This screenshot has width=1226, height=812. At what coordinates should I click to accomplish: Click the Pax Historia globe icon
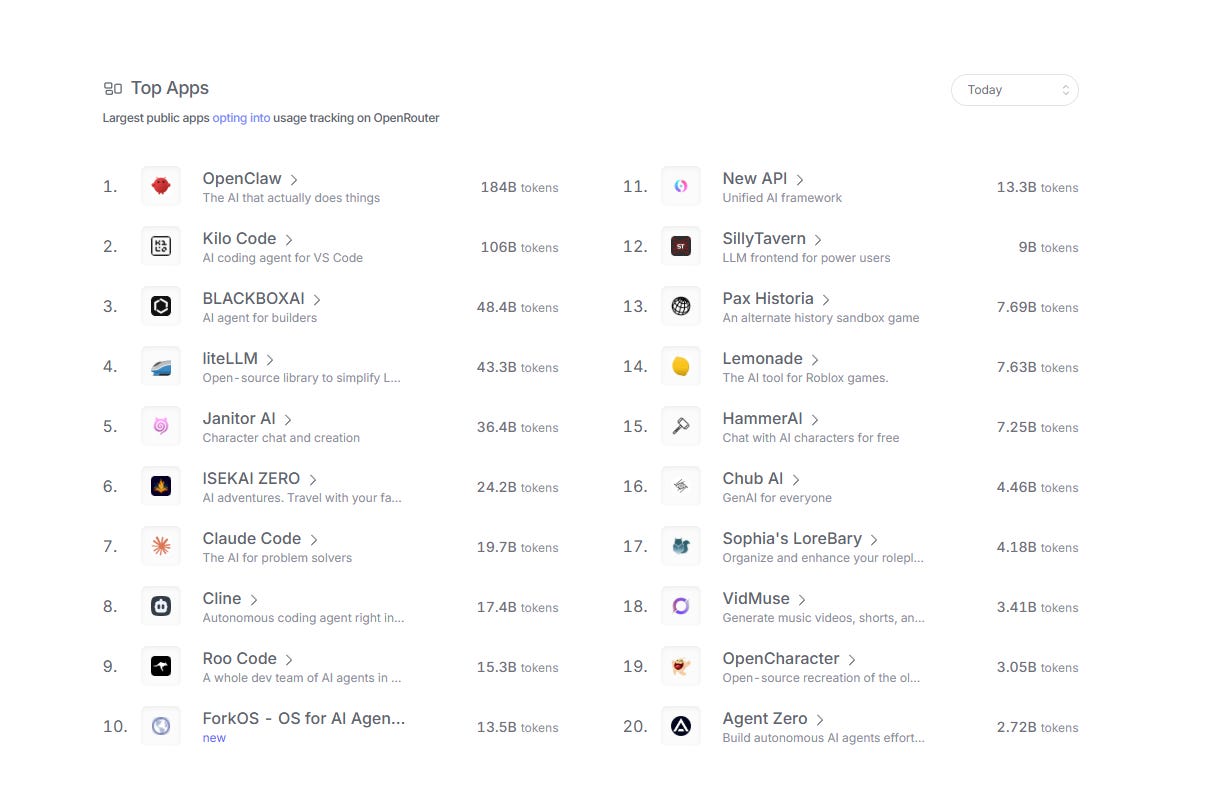click(681, 306)
